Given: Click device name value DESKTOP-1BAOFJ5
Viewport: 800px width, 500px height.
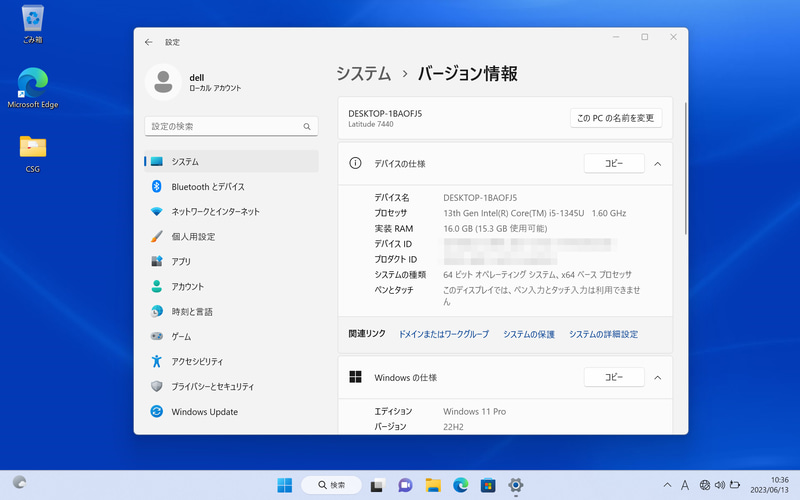Looking at the screenshot, I should coord(480,197).
